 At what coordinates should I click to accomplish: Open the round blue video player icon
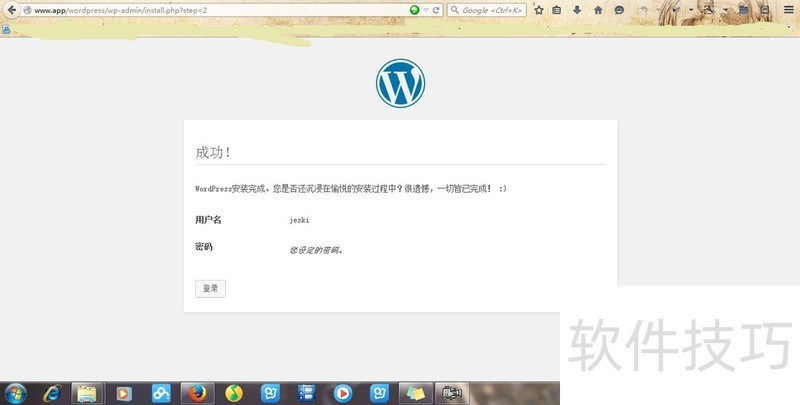coord(343,393)
